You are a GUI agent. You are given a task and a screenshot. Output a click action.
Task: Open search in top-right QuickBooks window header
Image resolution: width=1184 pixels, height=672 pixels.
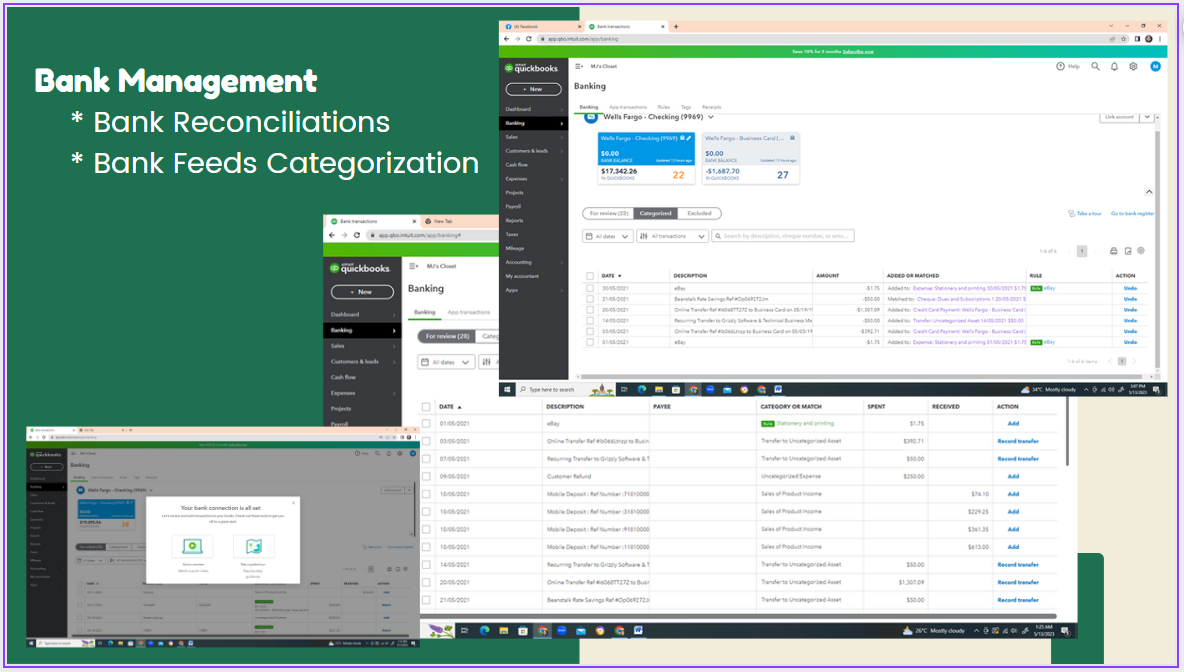coord(1095,66)
